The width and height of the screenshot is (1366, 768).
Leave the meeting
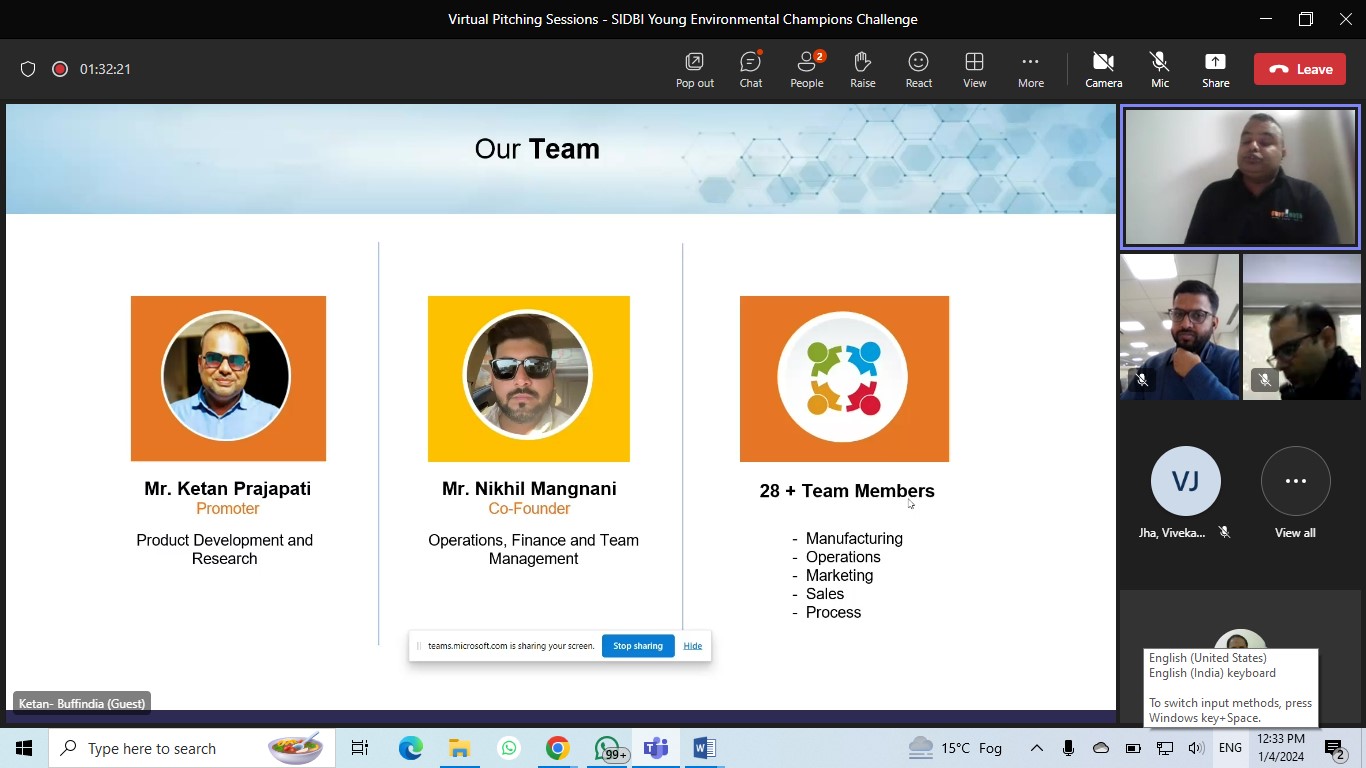[x=1300, y=69]
